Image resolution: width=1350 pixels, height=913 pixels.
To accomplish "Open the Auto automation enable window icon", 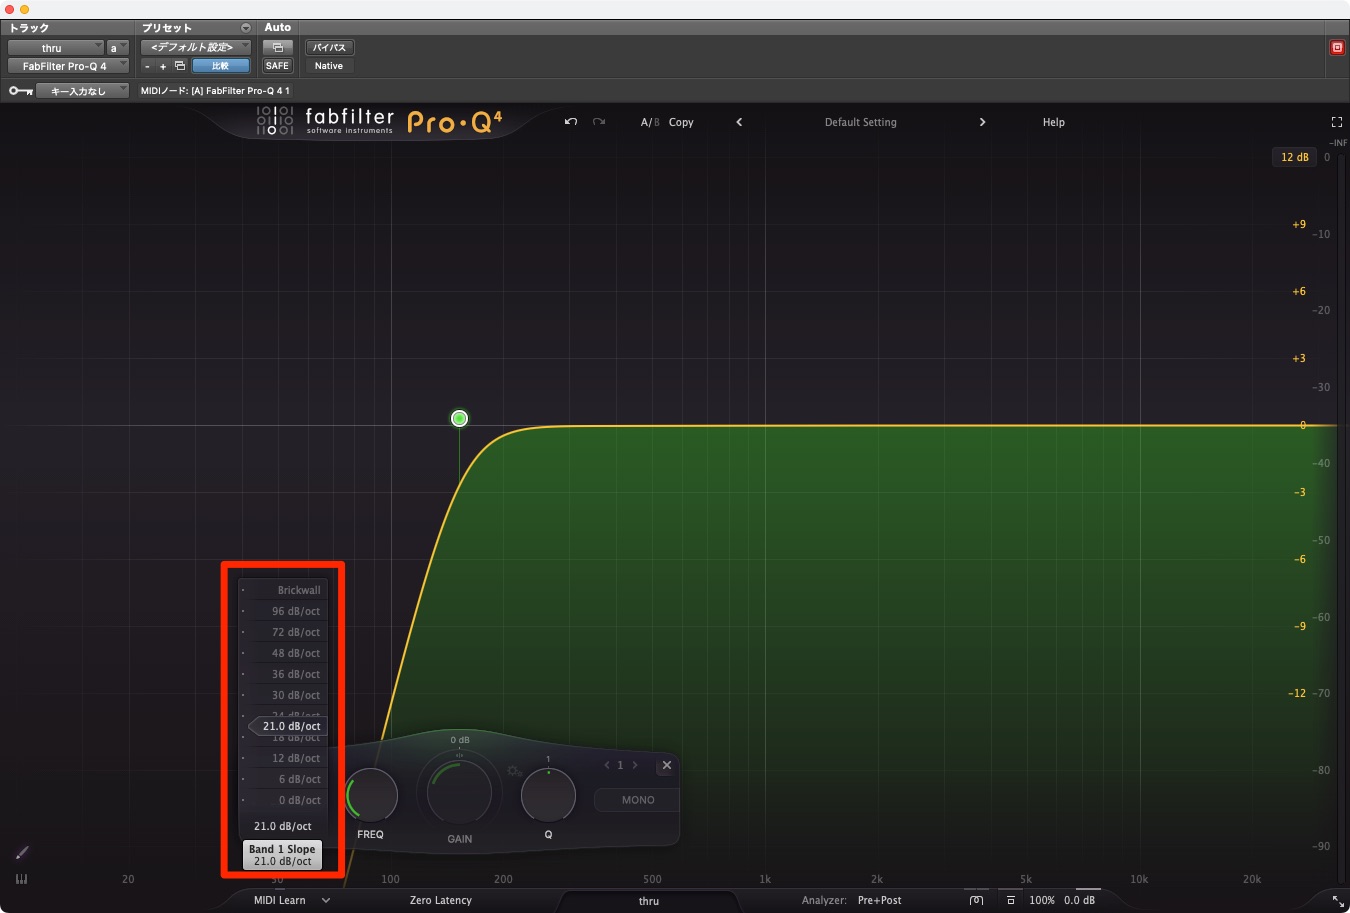I will [x=277, y=47].
